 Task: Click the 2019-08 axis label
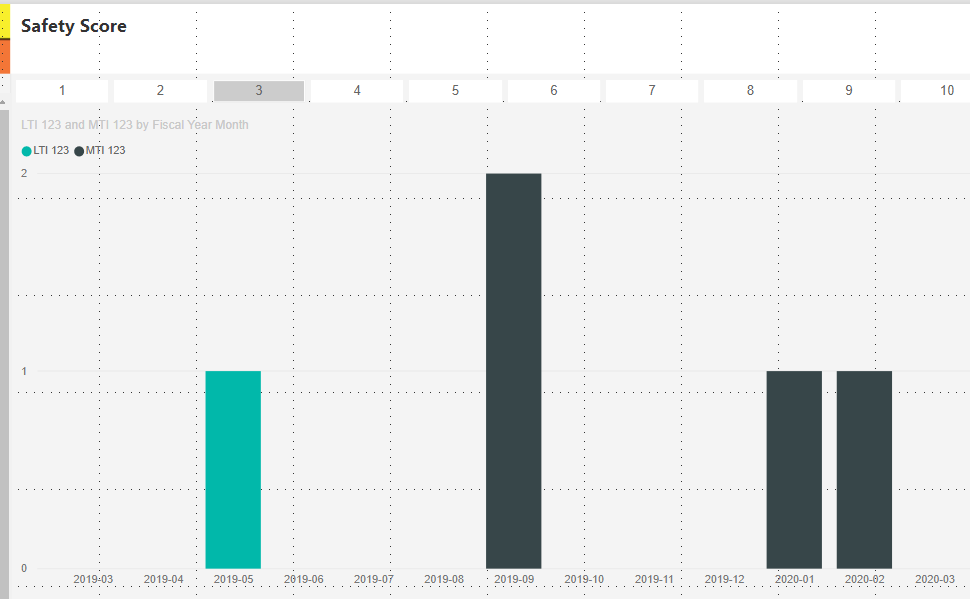click(x=444, y=579)
